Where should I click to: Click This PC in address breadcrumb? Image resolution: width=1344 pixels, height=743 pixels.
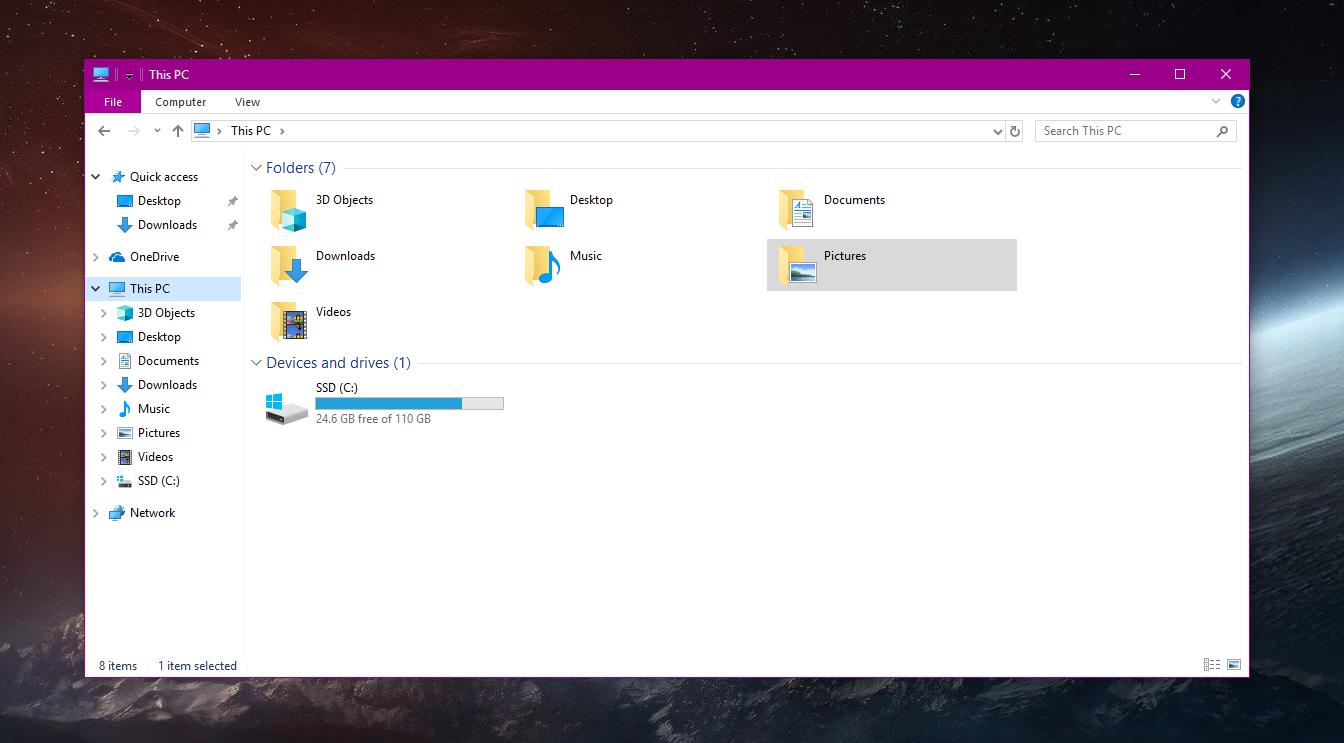(250, 131)
